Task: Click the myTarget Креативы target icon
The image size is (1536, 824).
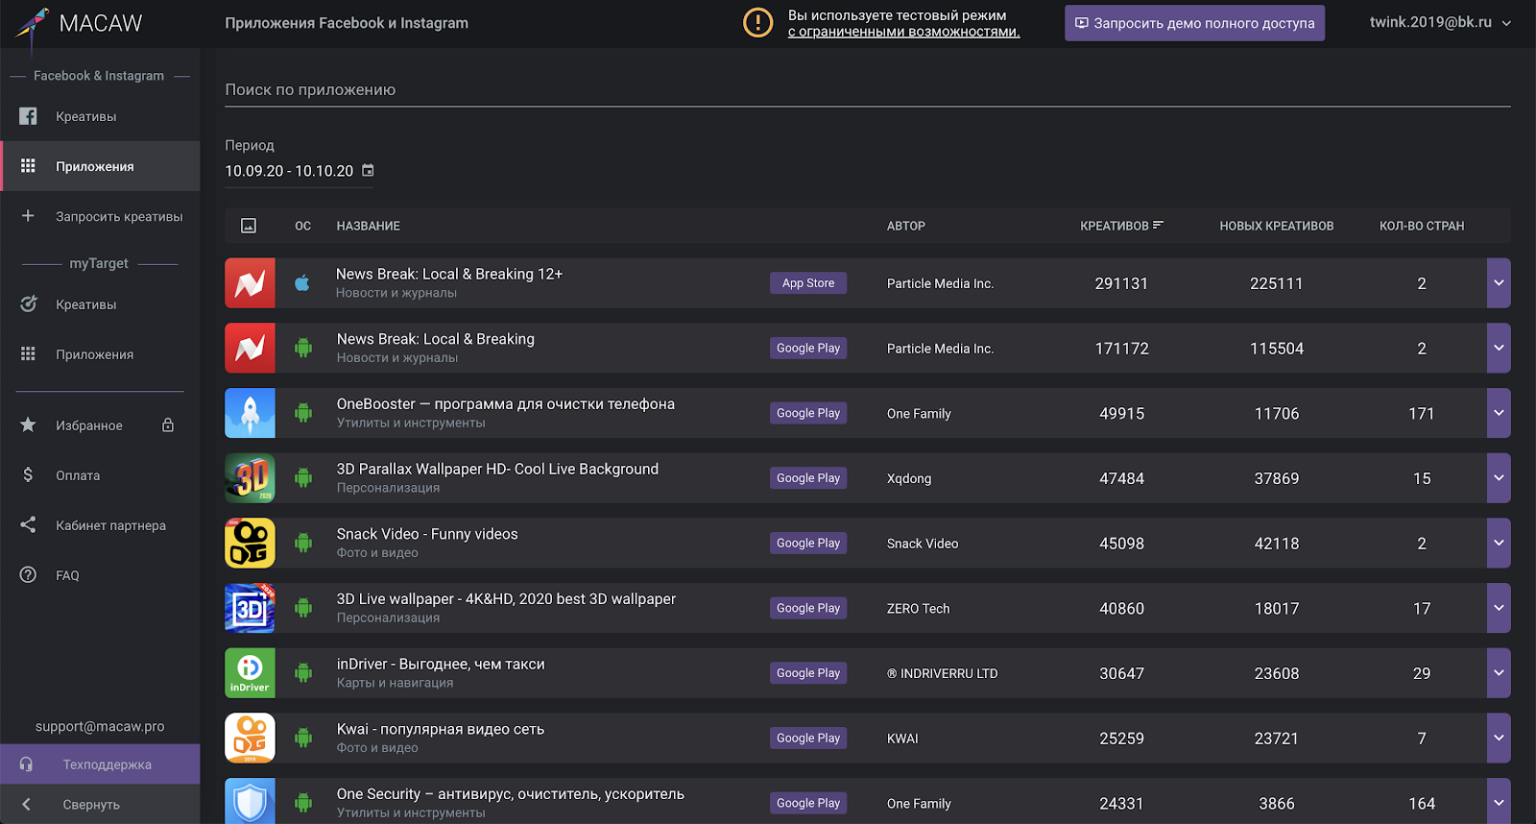Action: click(x=28, y=304)
